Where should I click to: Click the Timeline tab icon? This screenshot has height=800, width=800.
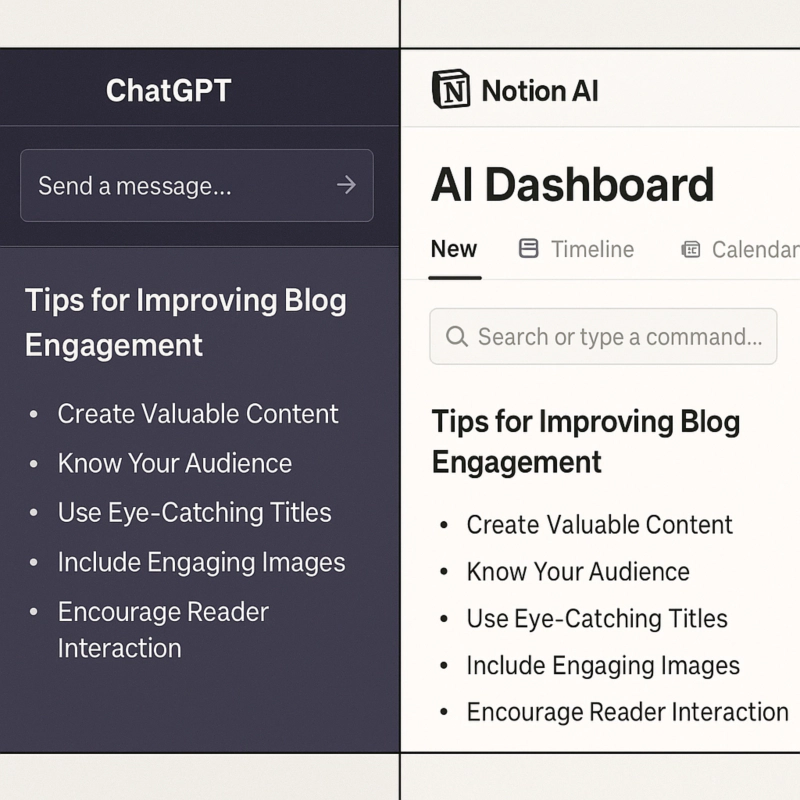click(529, 249)
